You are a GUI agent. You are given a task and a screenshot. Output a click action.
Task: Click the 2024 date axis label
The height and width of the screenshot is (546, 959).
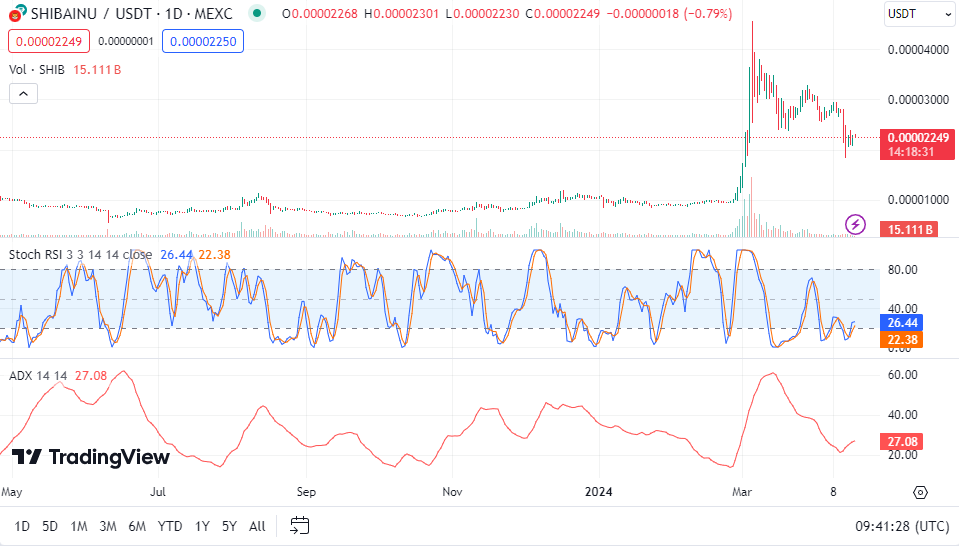(x=598, y=492)
